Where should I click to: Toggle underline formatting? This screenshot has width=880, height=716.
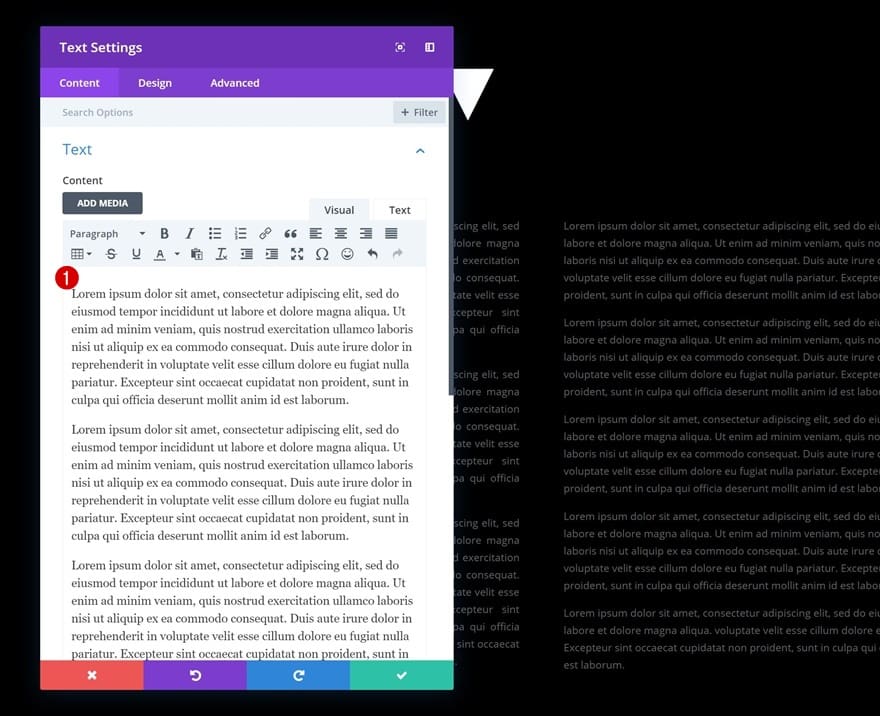(x=136, y=254)
